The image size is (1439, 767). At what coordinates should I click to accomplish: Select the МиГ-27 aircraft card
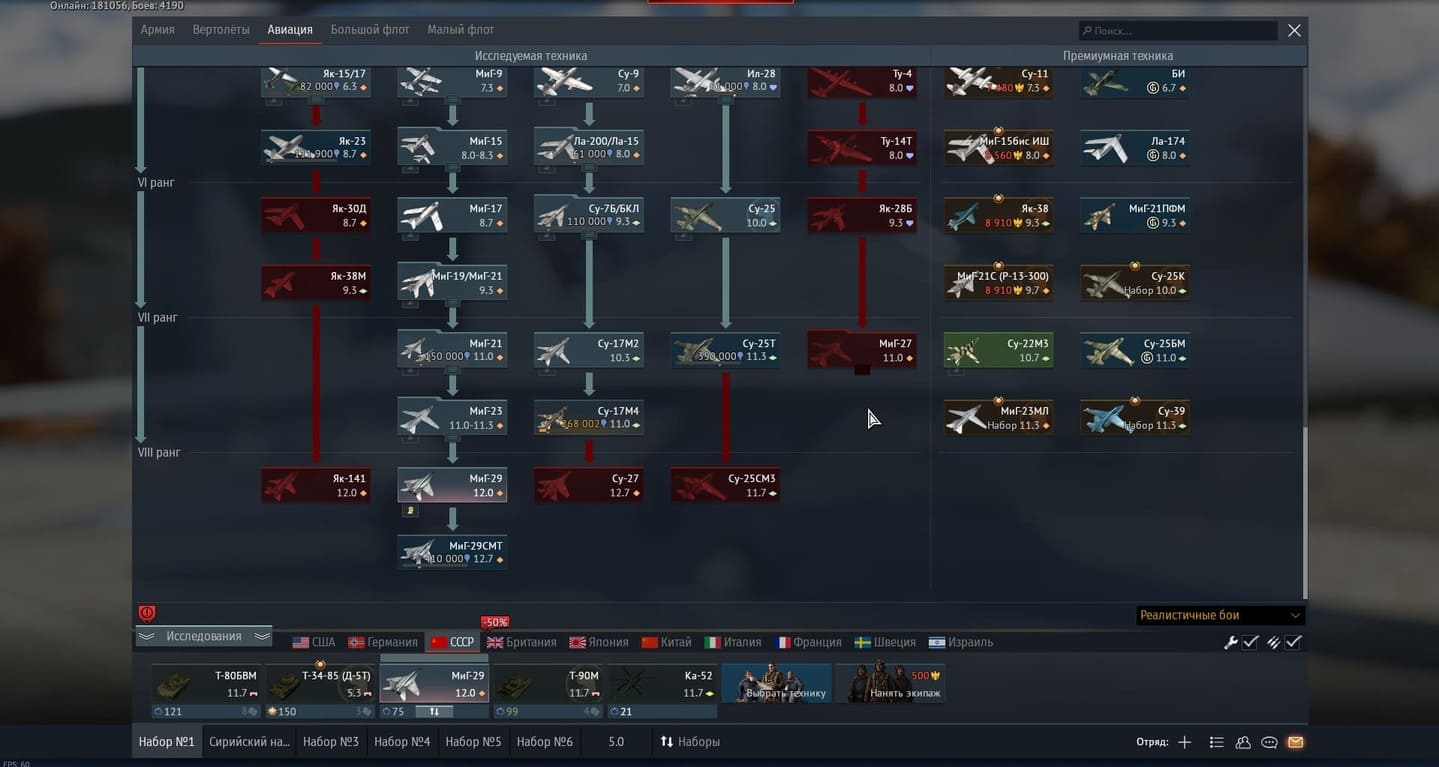[862, 350]
